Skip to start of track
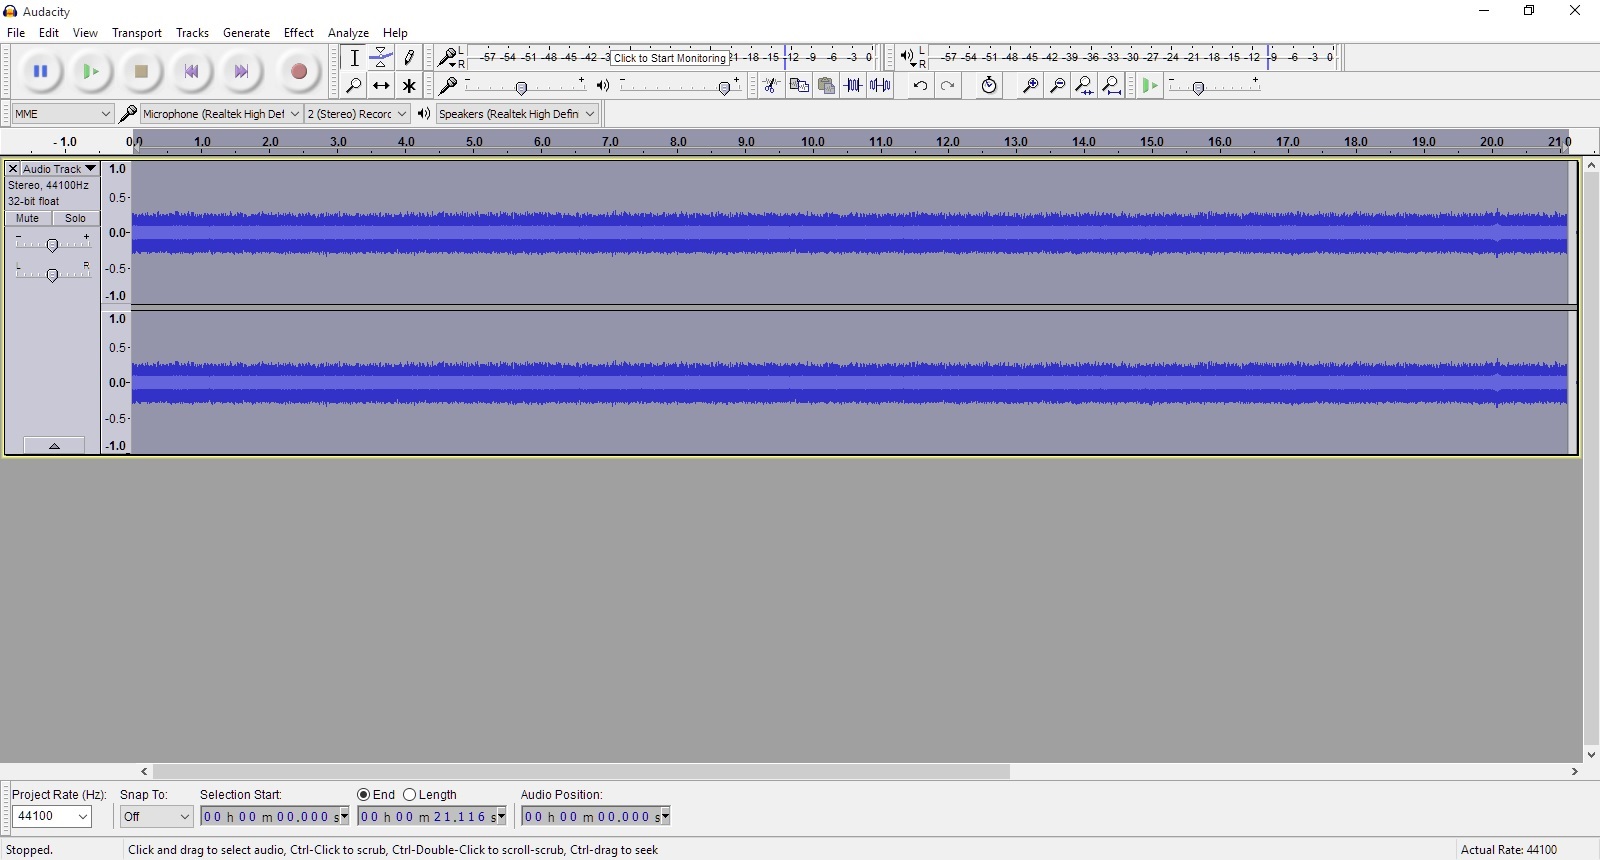 coord(191,71)
